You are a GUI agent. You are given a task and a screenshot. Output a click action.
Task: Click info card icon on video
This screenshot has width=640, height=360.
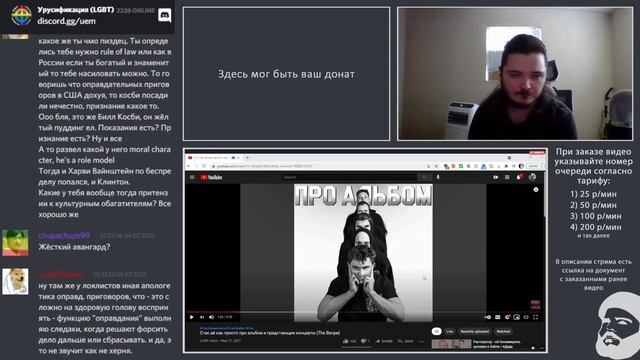[536, 190]
